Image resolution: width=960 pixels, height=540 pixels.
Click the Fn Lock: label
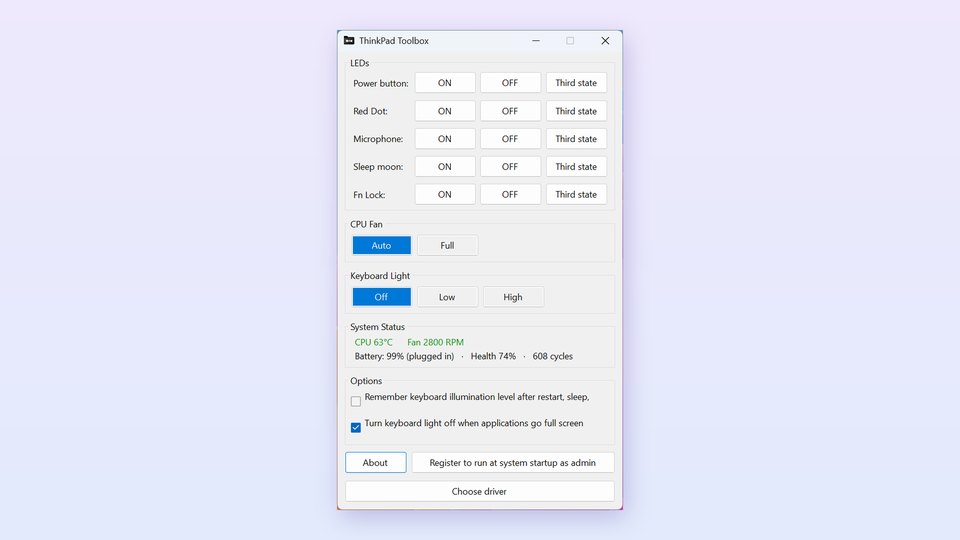coord(369,195)
